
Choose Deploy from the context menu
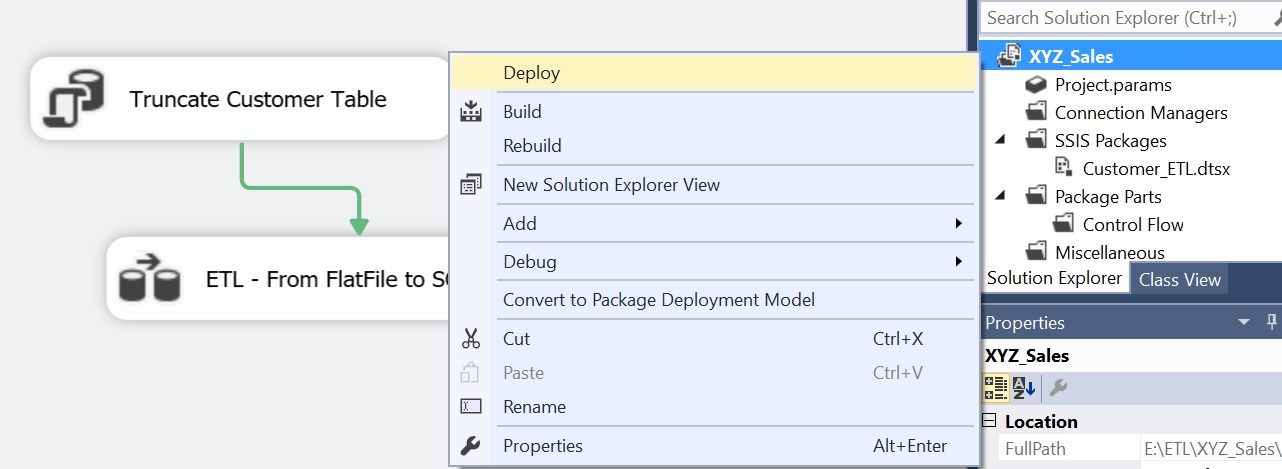point(713,73)
